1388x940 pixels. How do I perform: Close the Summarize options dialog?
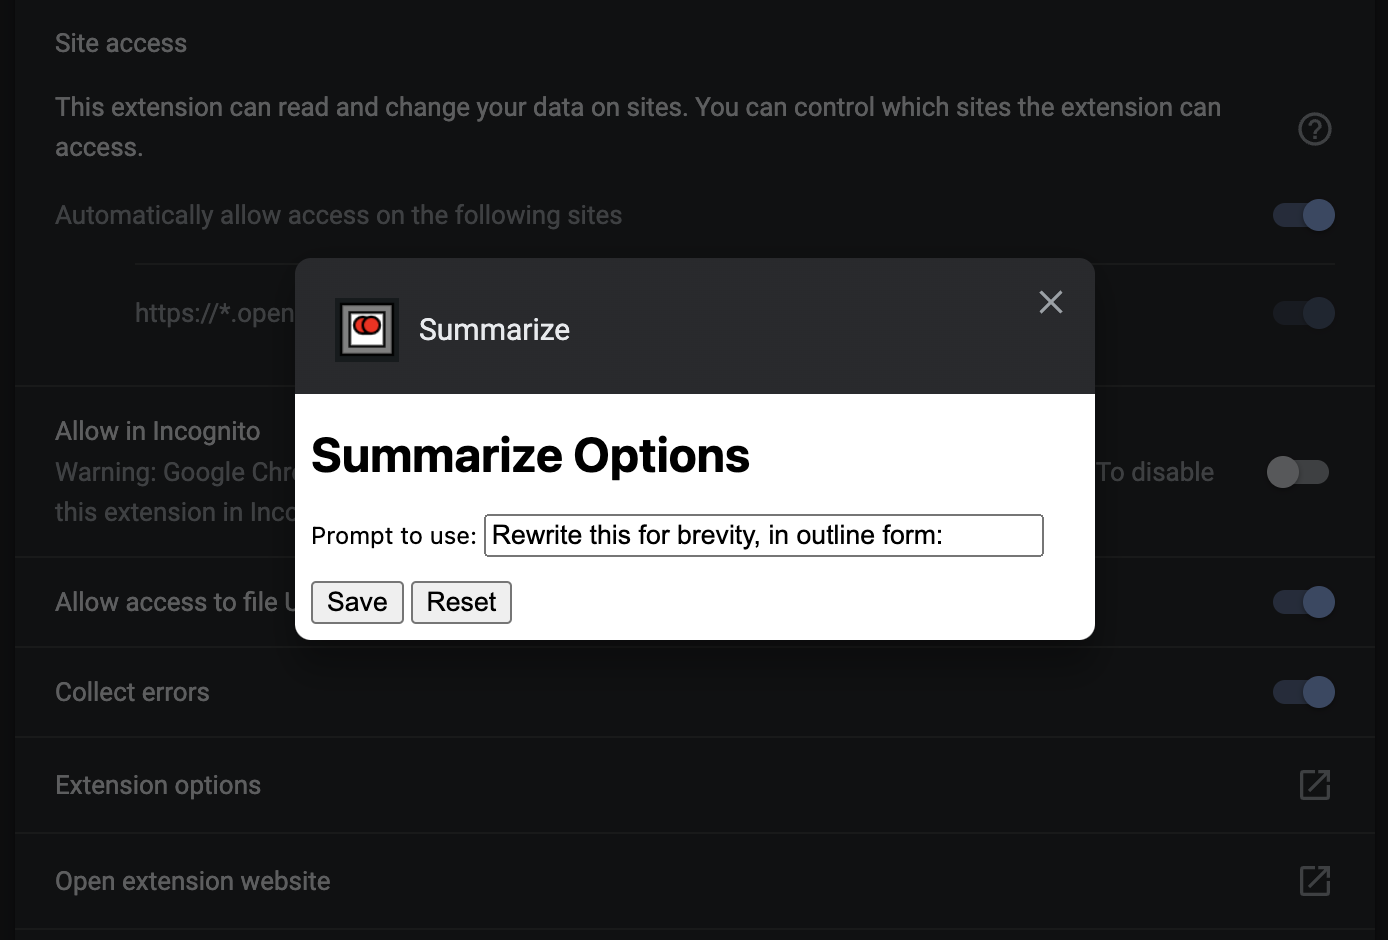[1050, 302]
